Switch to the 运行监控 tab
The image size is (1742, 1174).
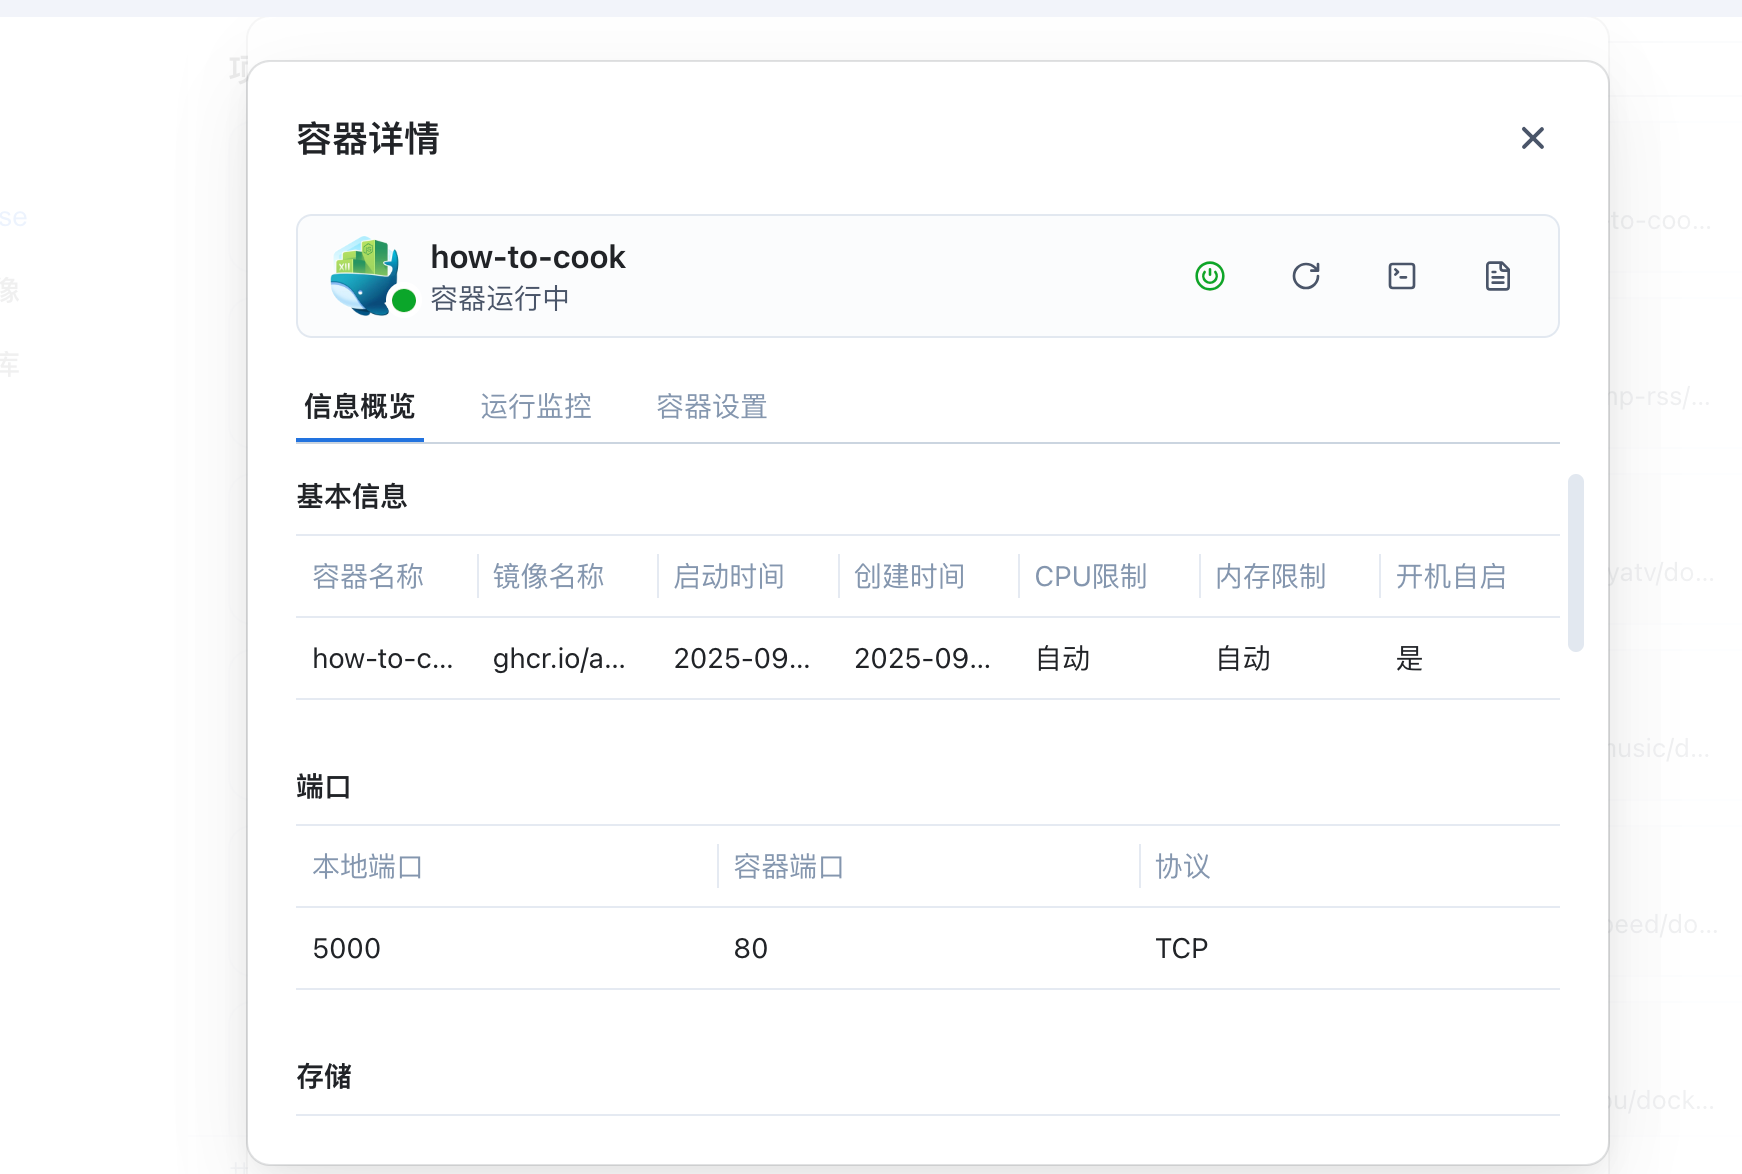pyautogui.click(x=536, y=406)
